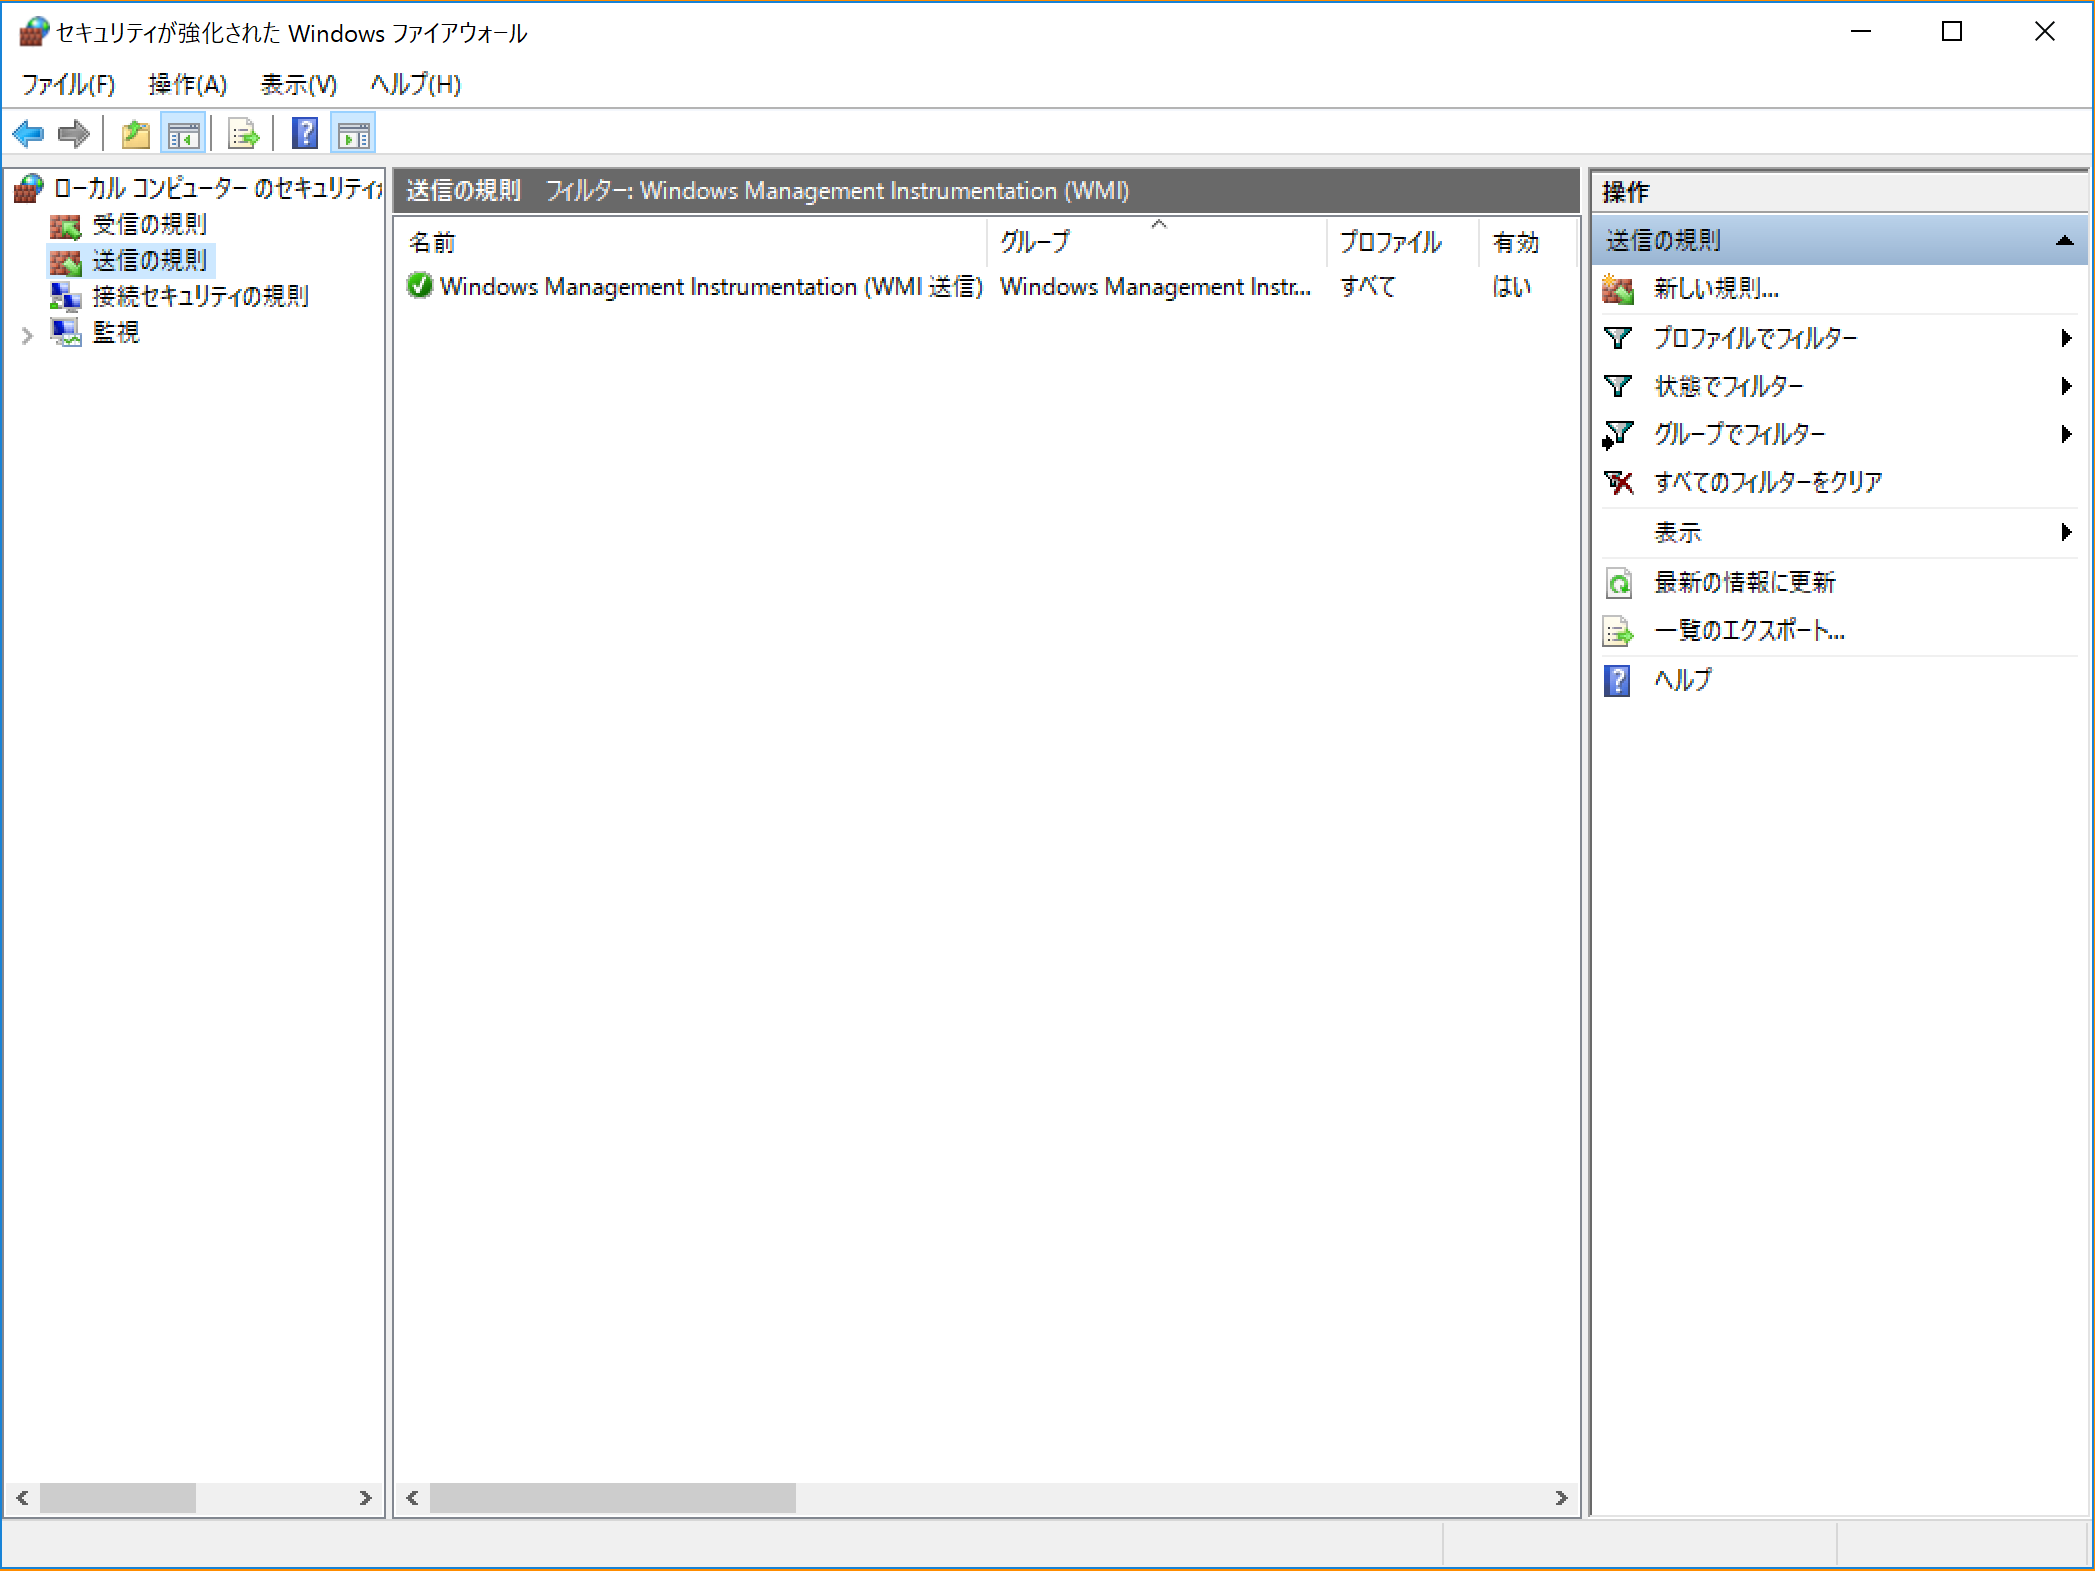Click the Back arrow toolbar icon
The height and width of the screenshot is (1571, 2095).
[28, 133]
